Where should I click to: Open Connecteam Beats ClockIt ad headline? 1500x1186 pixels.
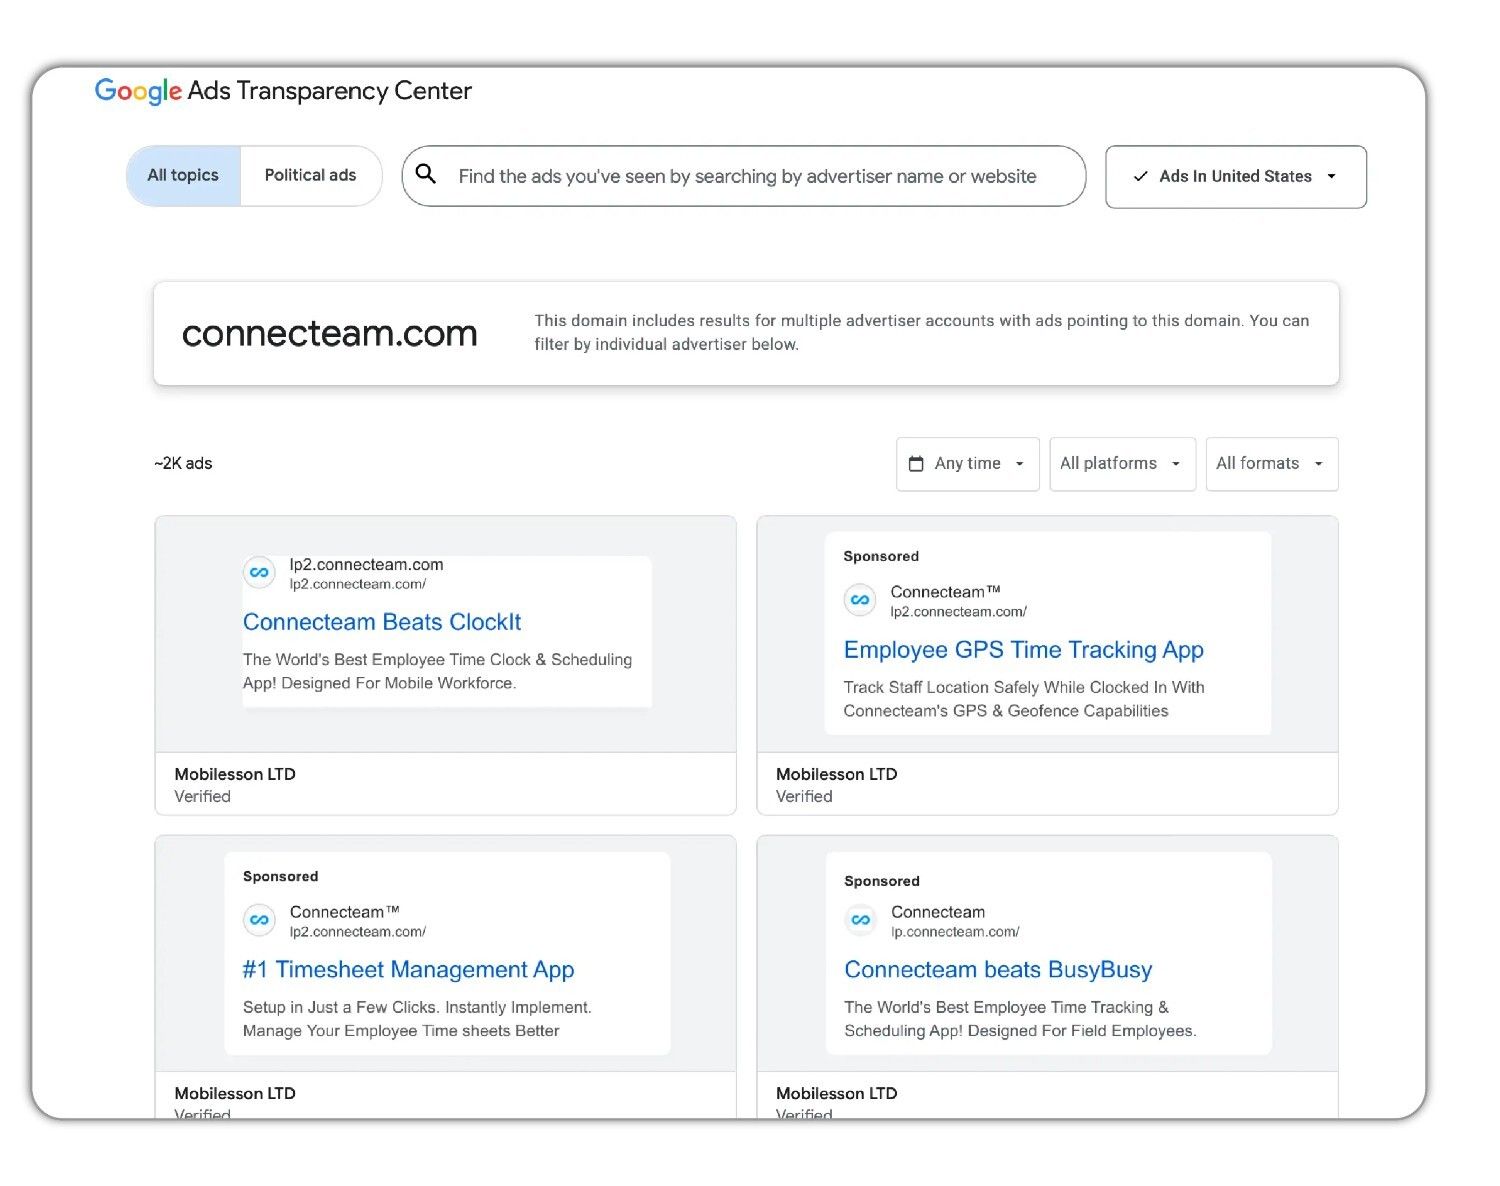[x=382, y=622]
